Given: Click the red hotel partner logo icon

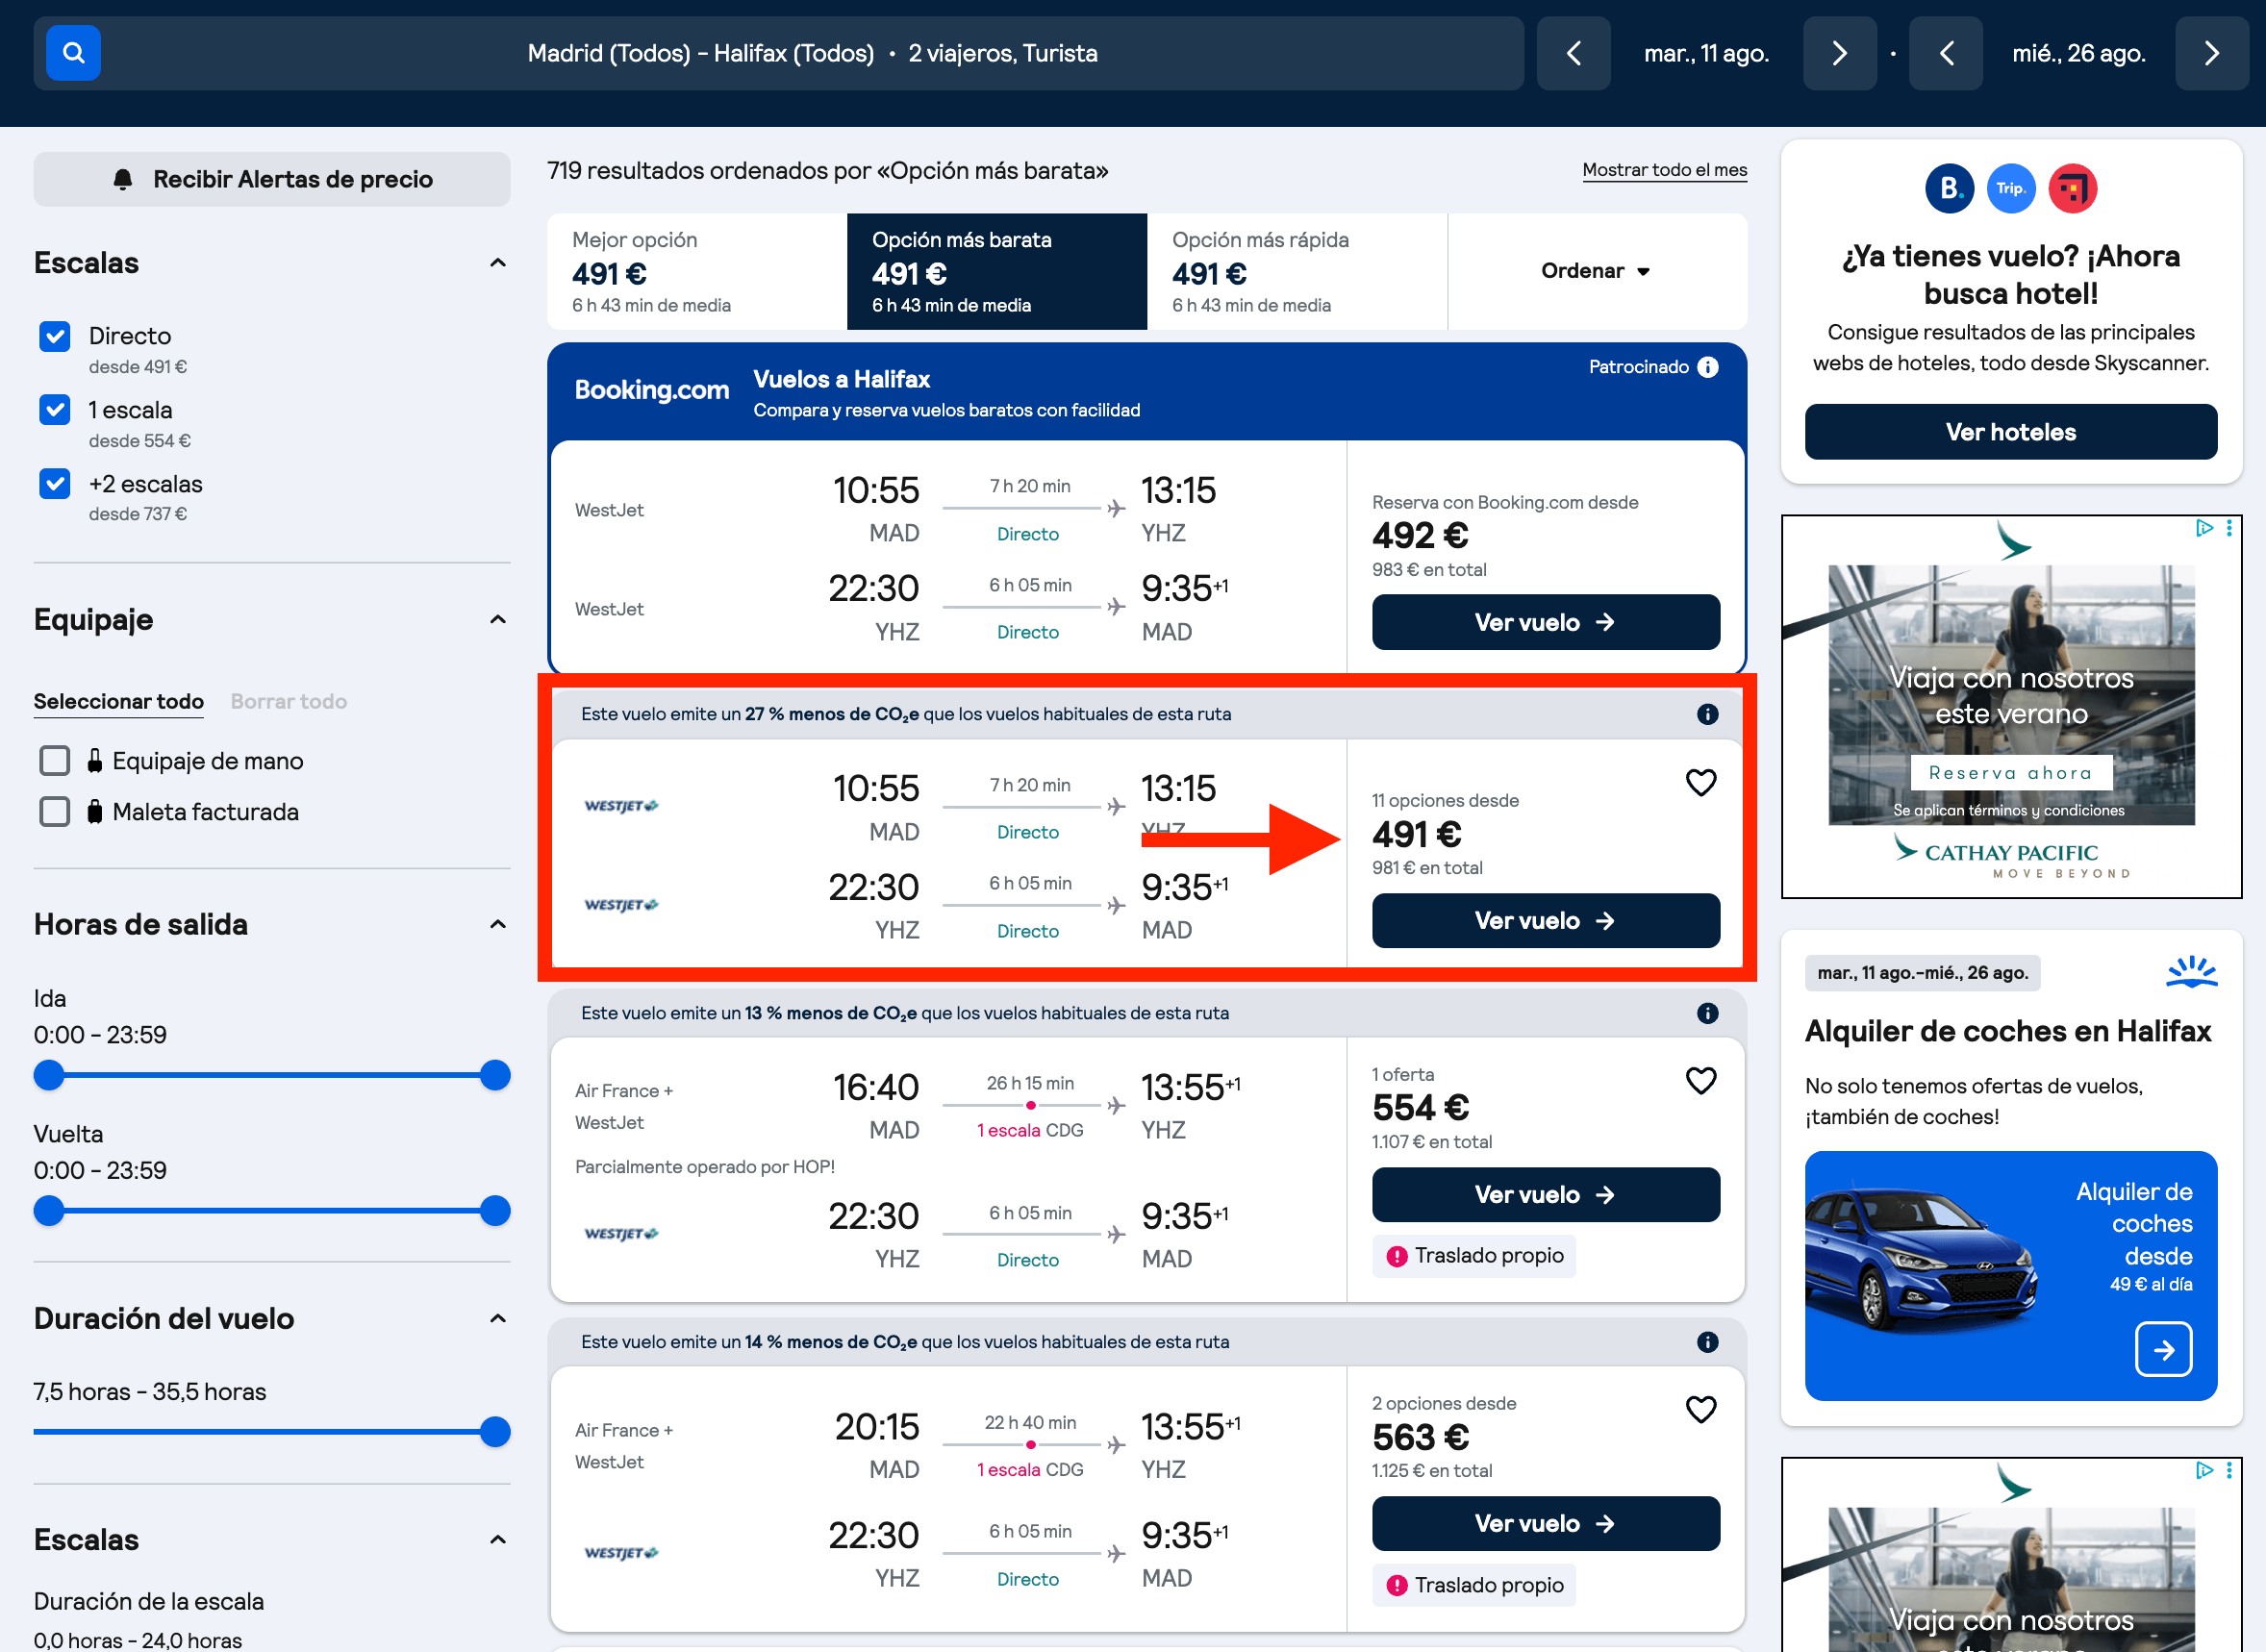Looking at the screenshot, I should coord(2073,188).
